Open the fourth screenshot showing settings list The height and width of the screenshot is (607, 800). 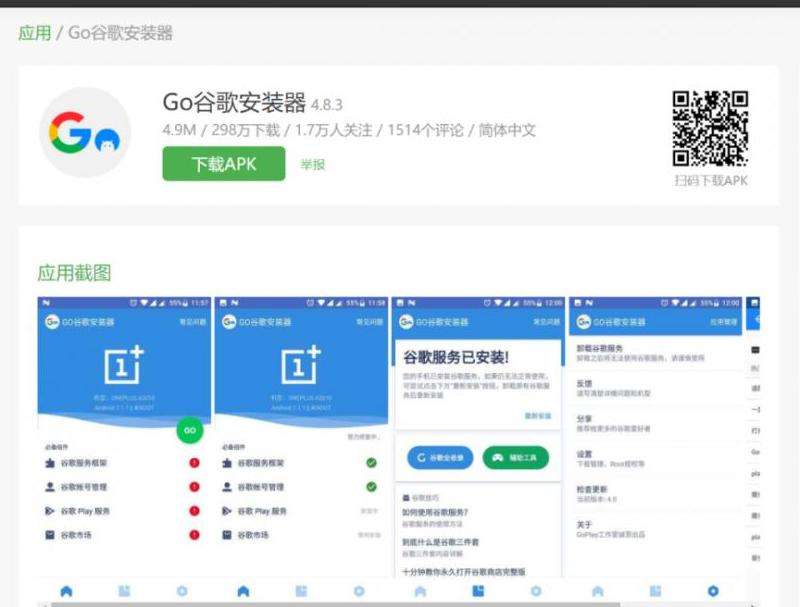coord(655,449)
